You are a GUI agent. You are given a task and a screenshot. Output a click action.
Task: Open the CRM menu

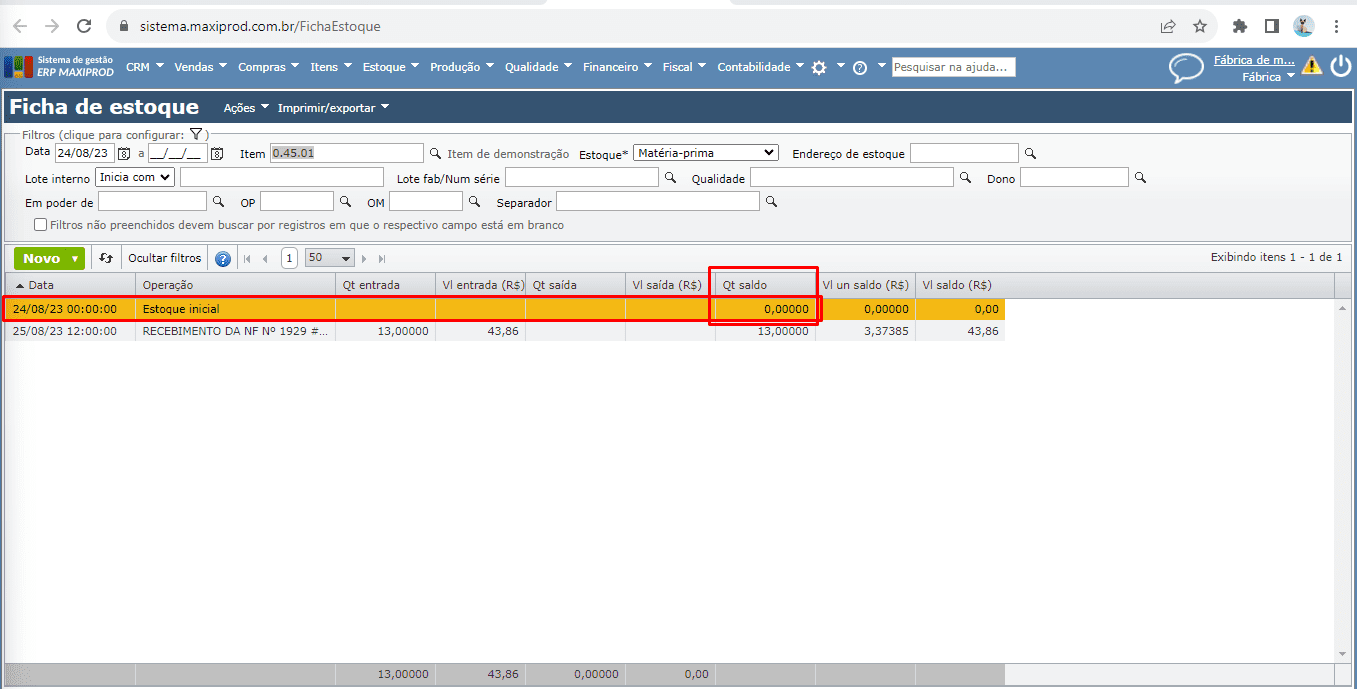[x=145, y=67]
